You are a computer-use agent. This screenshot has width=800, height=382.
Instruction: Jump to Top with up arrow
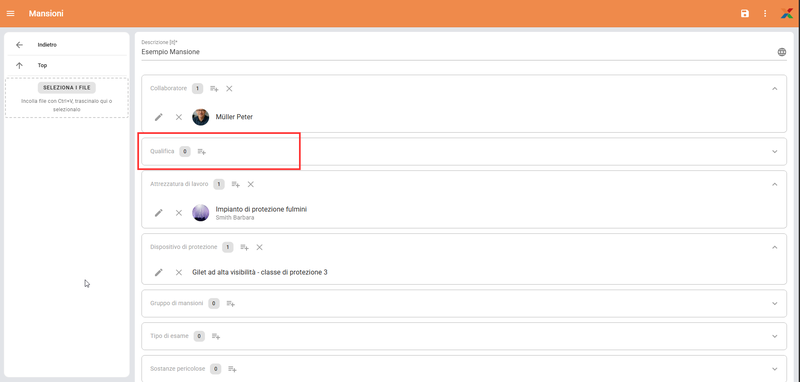19,65
